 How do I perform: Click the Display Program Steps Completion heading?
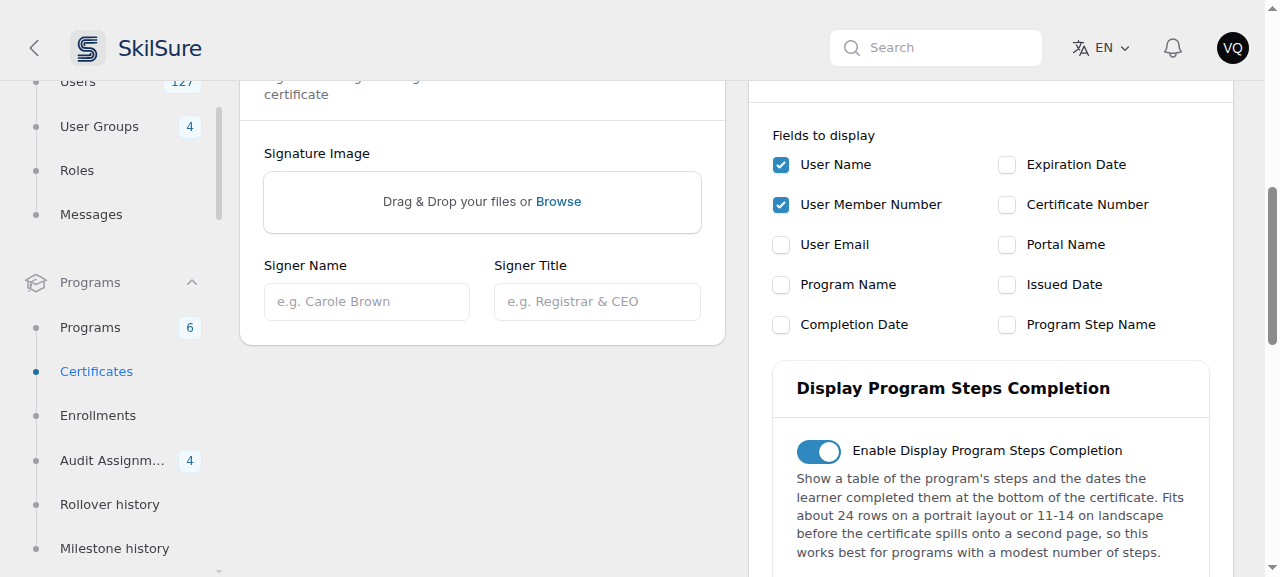[953, 389]
